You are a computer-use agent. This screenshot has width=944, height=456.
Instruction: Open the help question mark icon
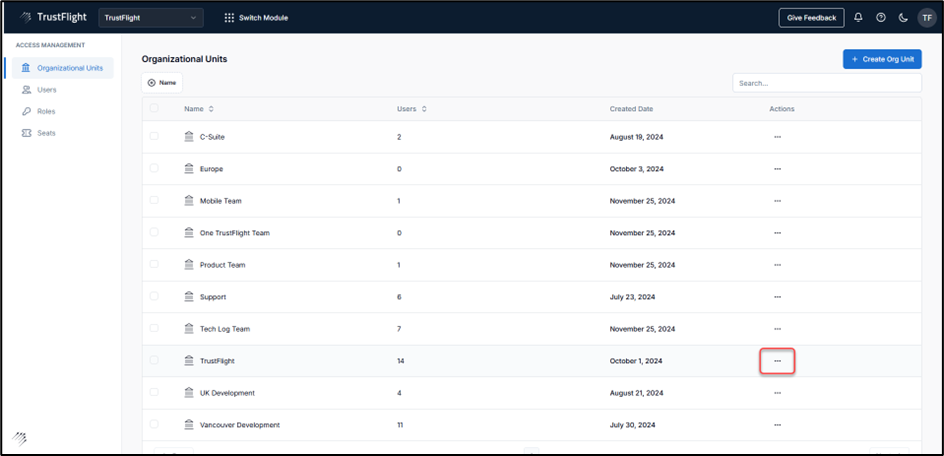[881, 17]
